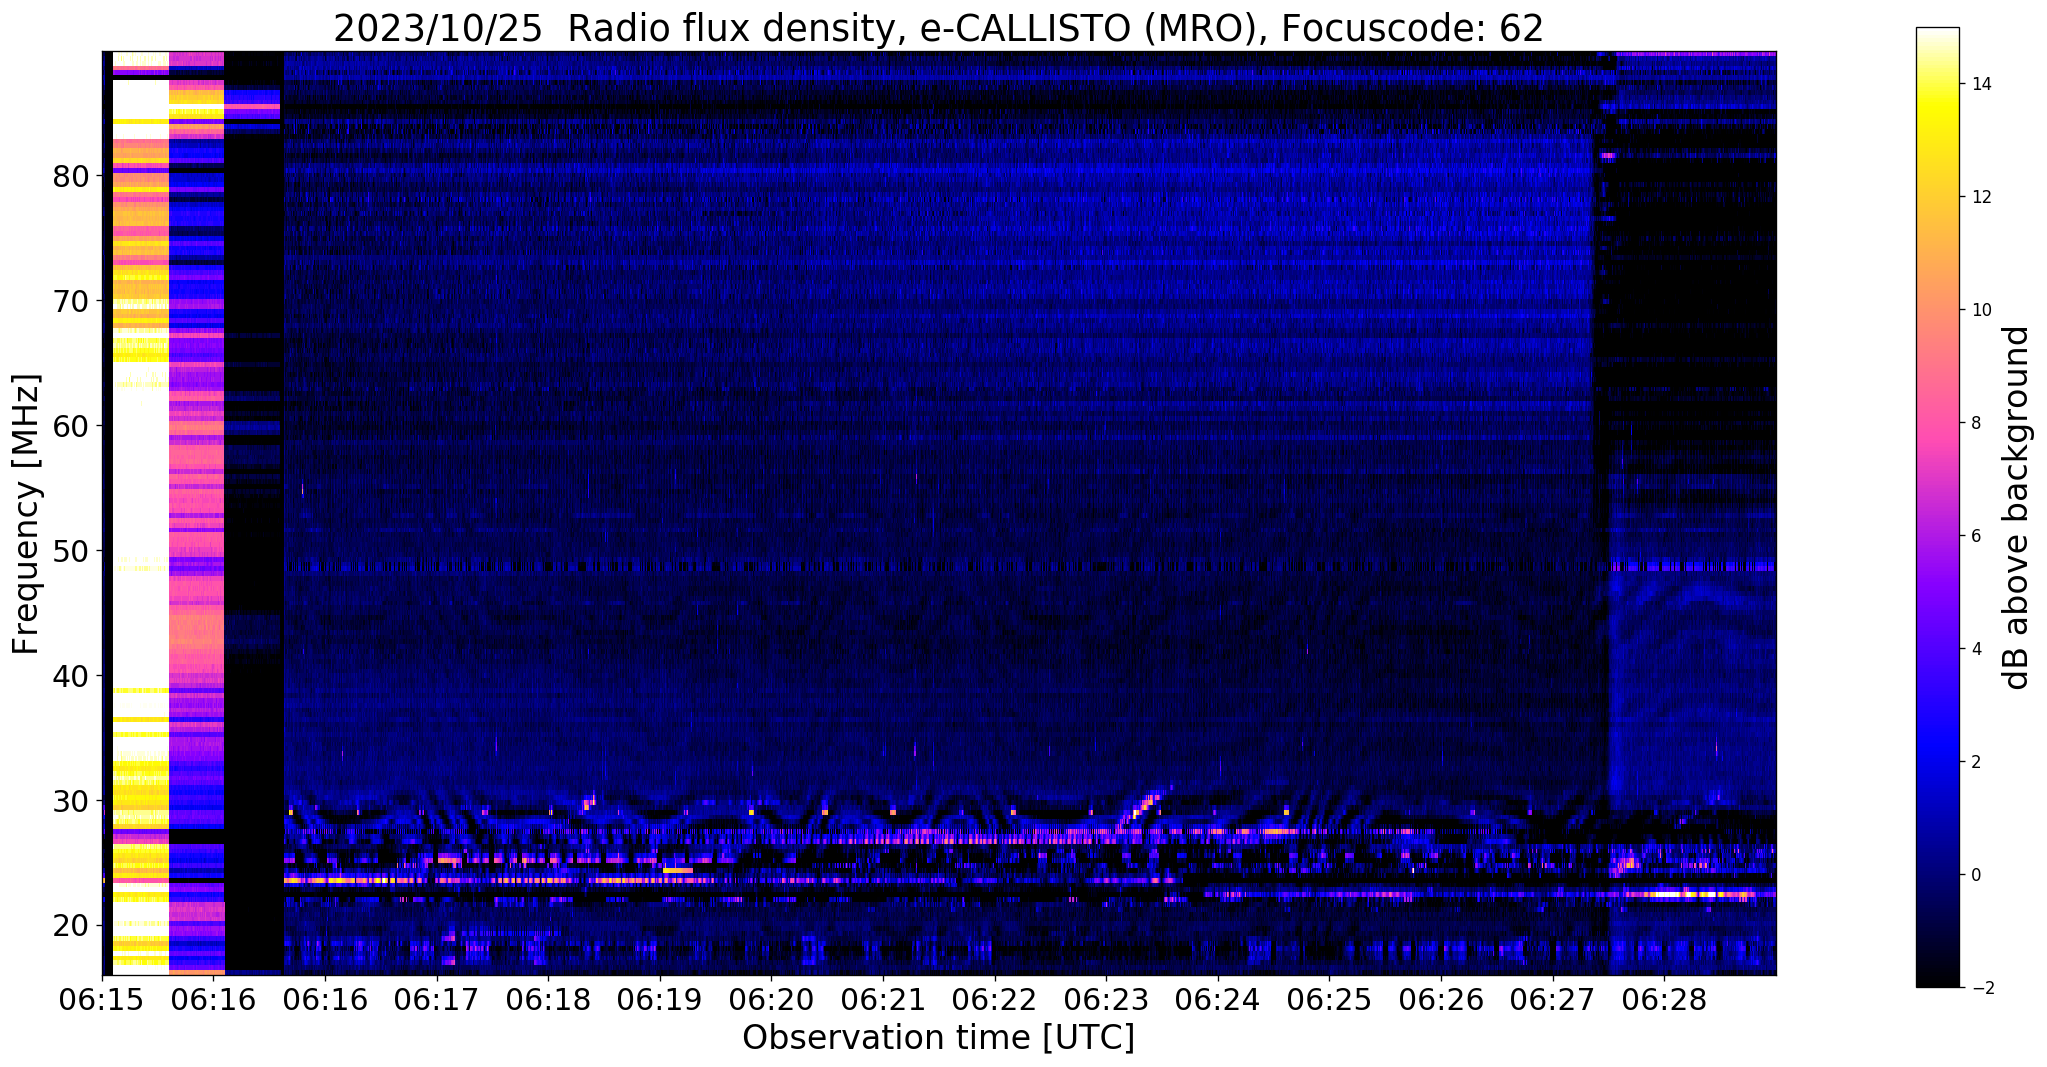Click the plot title mentioning e-CALLISTO (MRO)

click(x=938, y=28)
